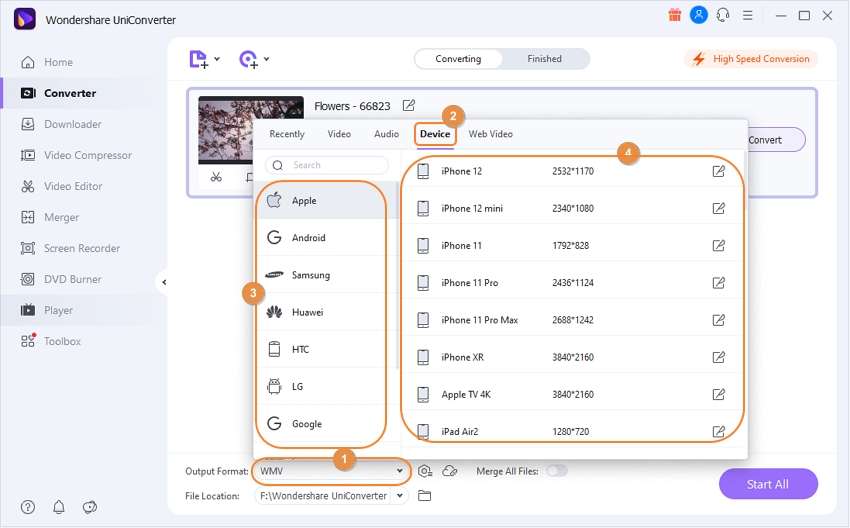Switch to the Converting tab
The width and height of the screenshot is (850, 528).
point(458,59)
